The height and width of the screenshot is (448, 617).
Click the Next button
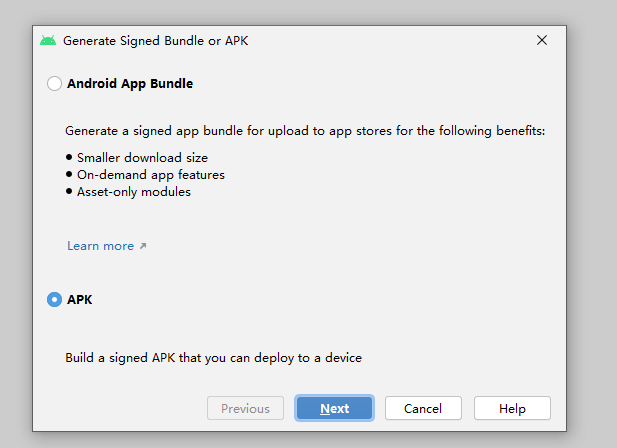(334, 408)
